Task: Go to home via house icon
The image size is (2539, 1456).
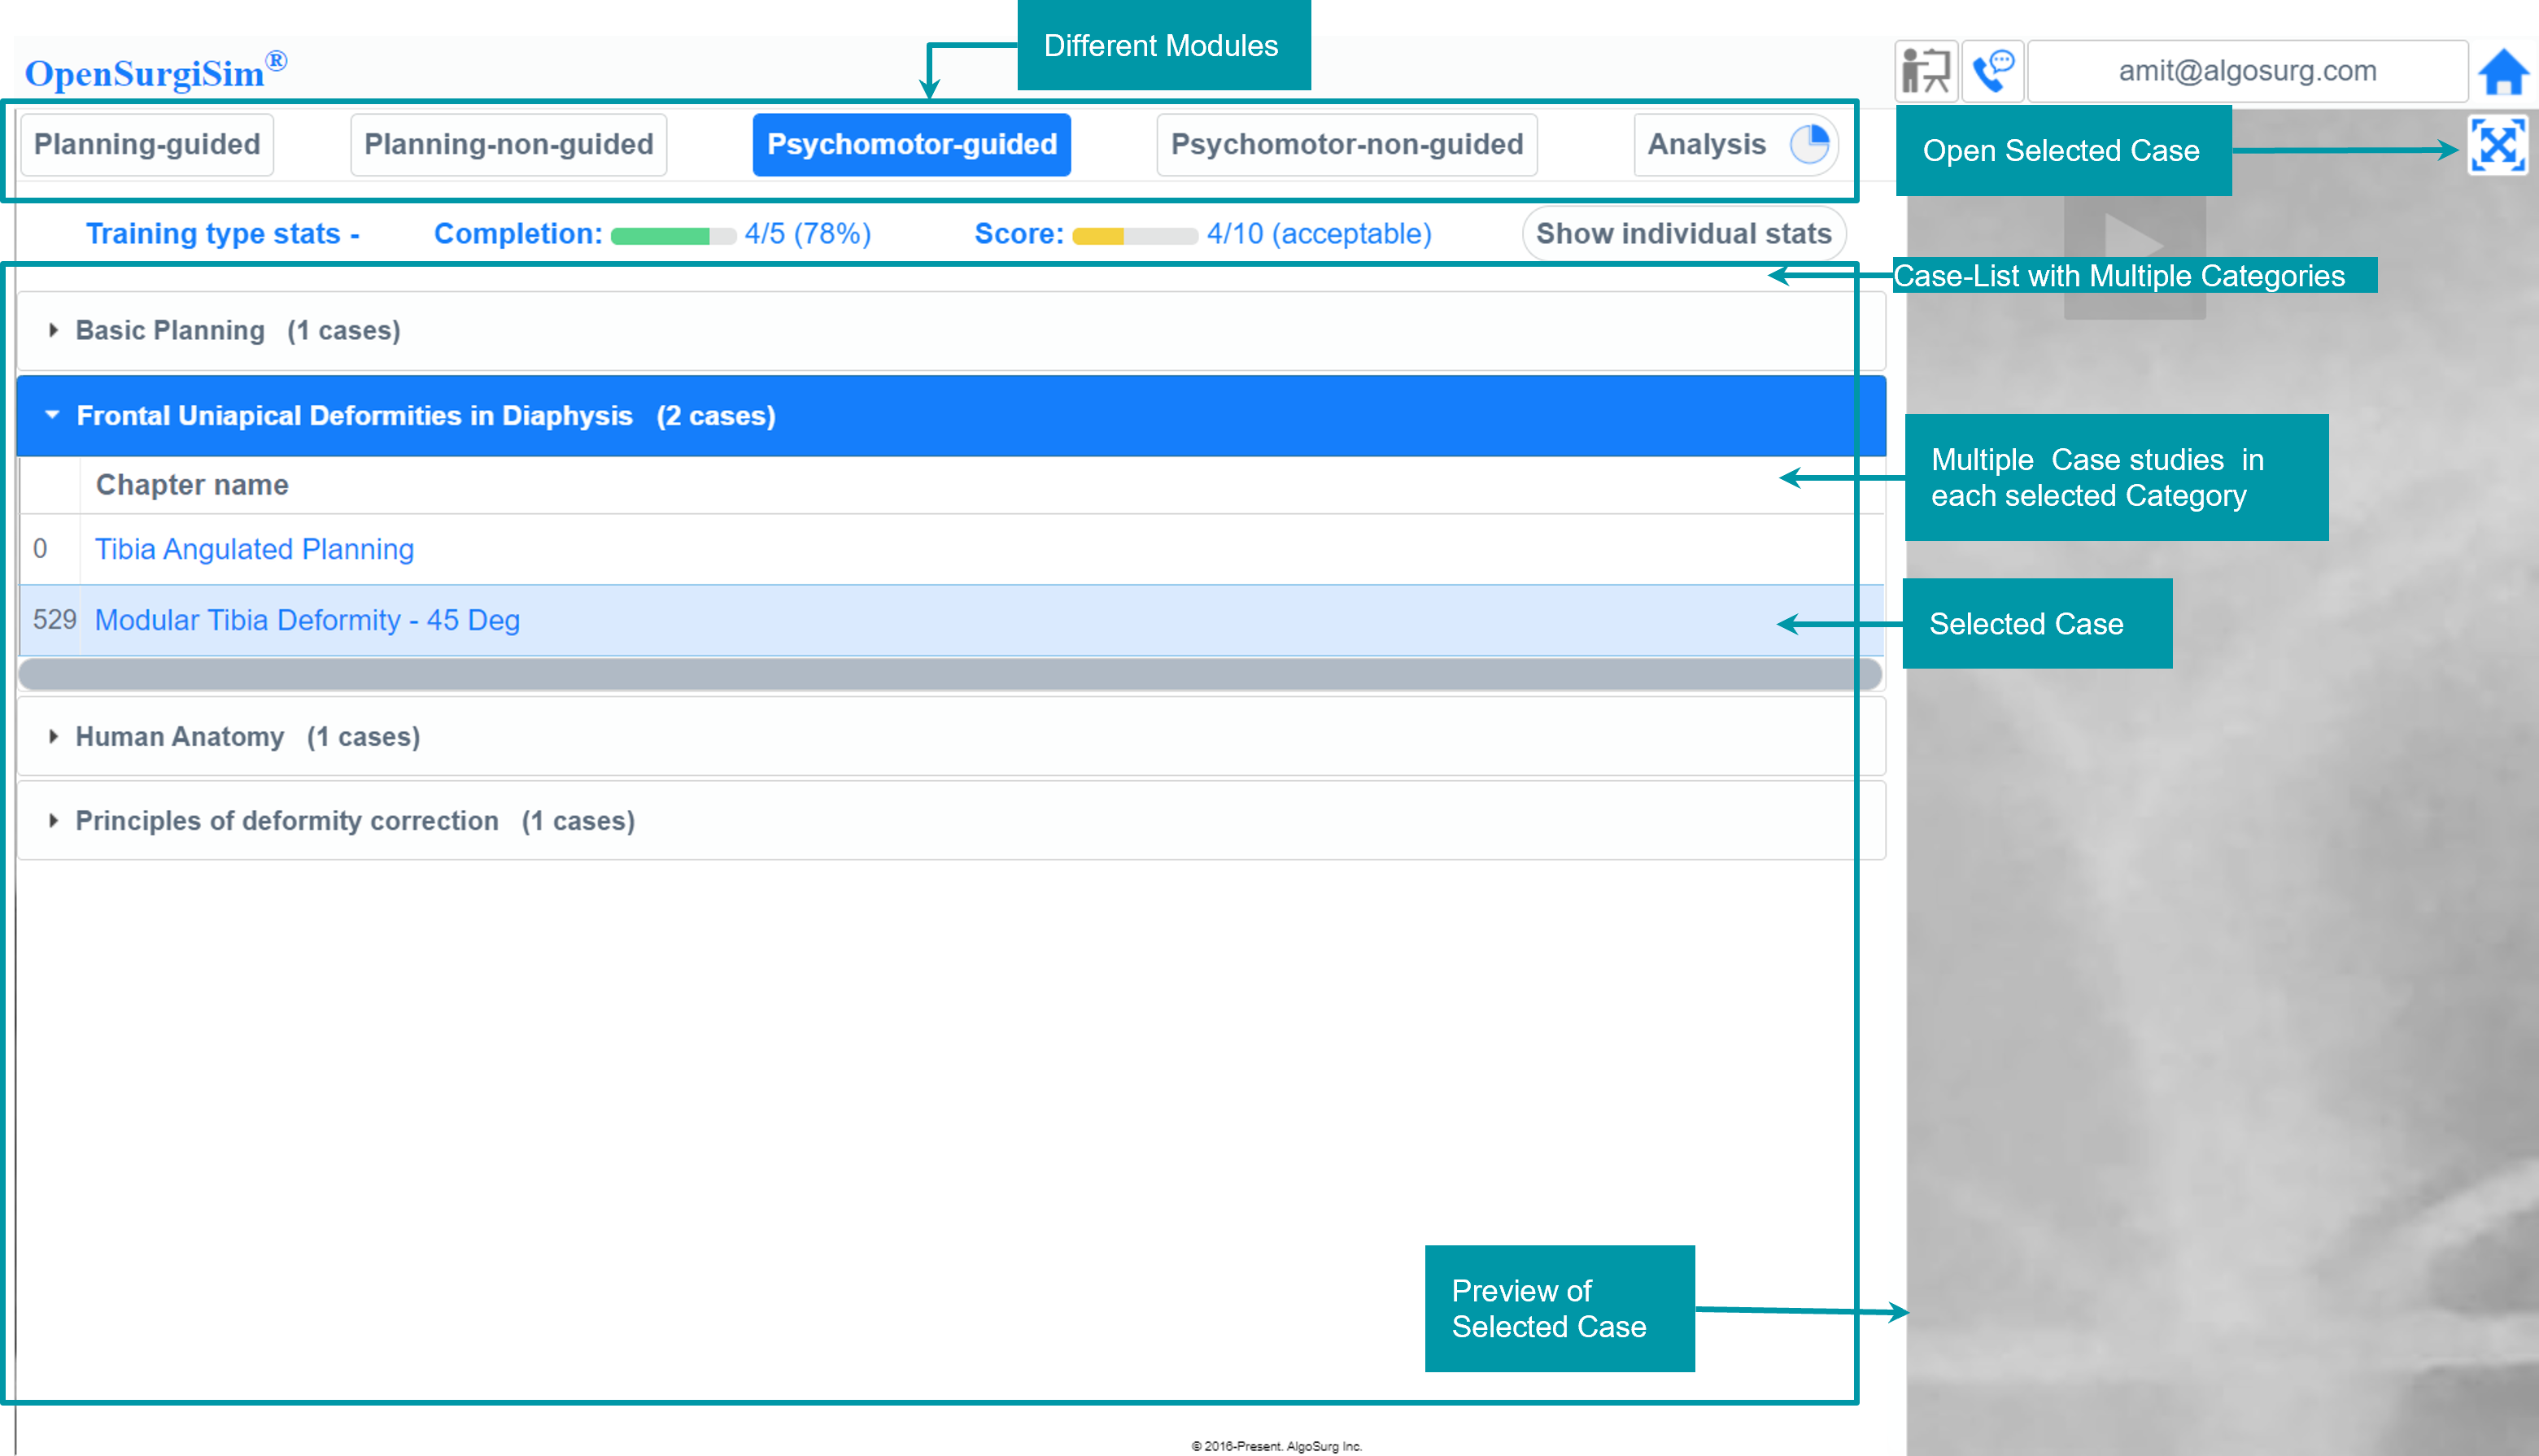Action: click(2502, 72)
